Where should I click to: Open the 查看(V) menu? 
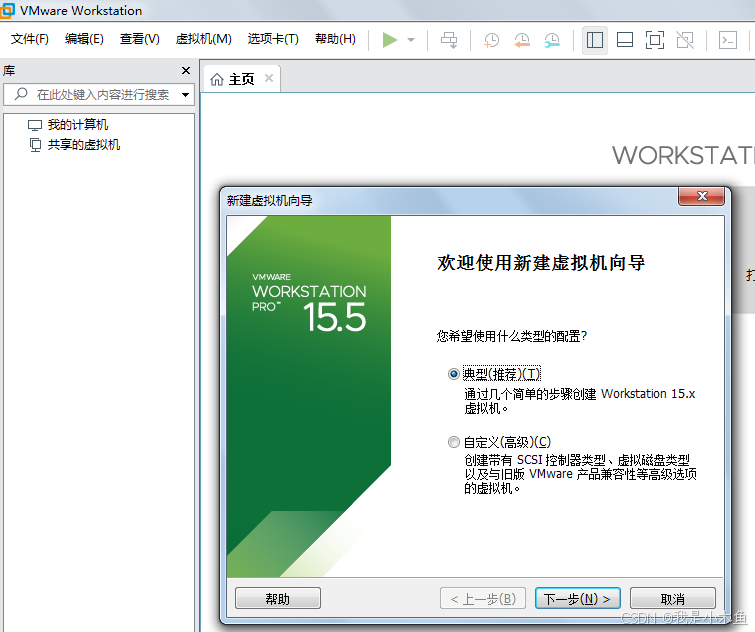(x=140, y=39)
